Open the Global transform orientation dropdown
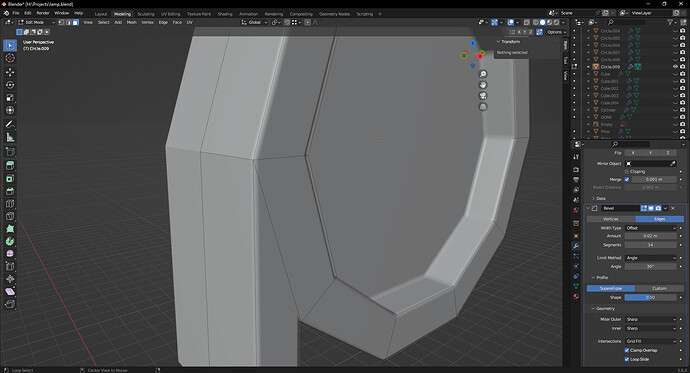Image resolution: width=690 pixels, height=373 pixels. coord(254,22)
